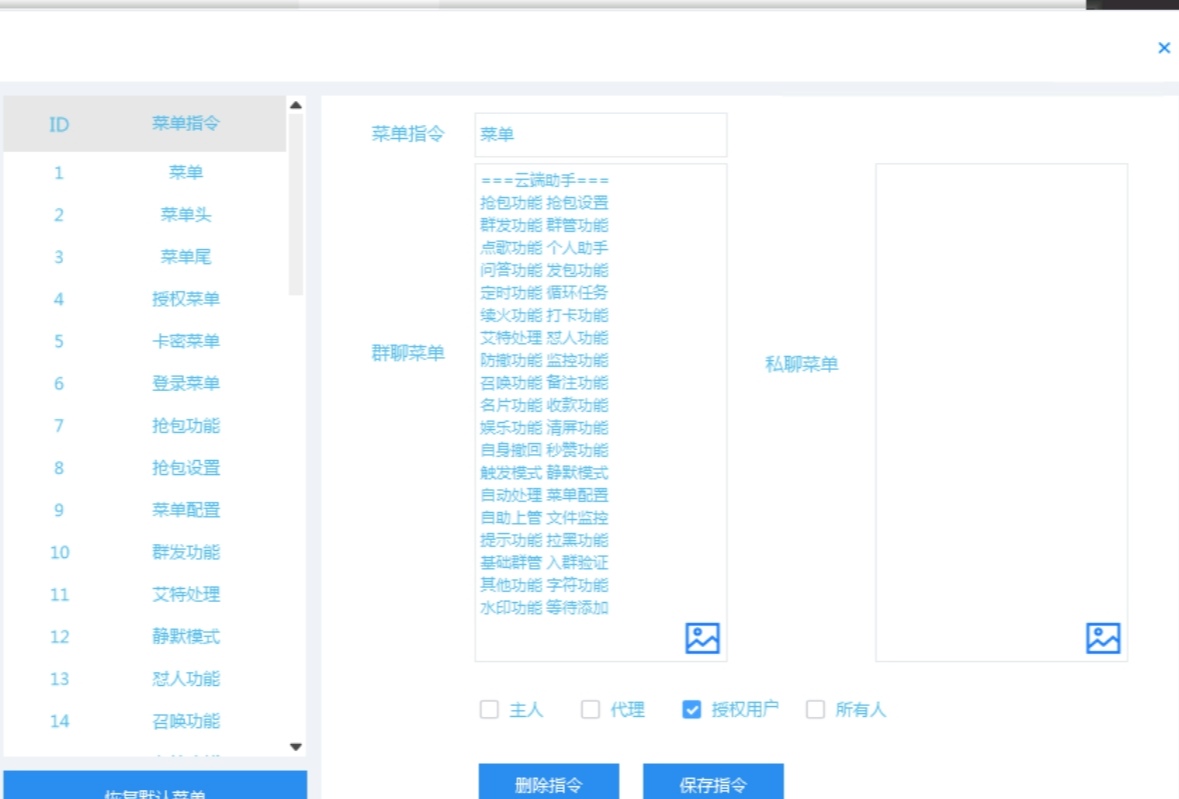The image size is (1179, 799).
Task: Uncheck the 授权用户 checkbox
Action: (x=691, y=710)
